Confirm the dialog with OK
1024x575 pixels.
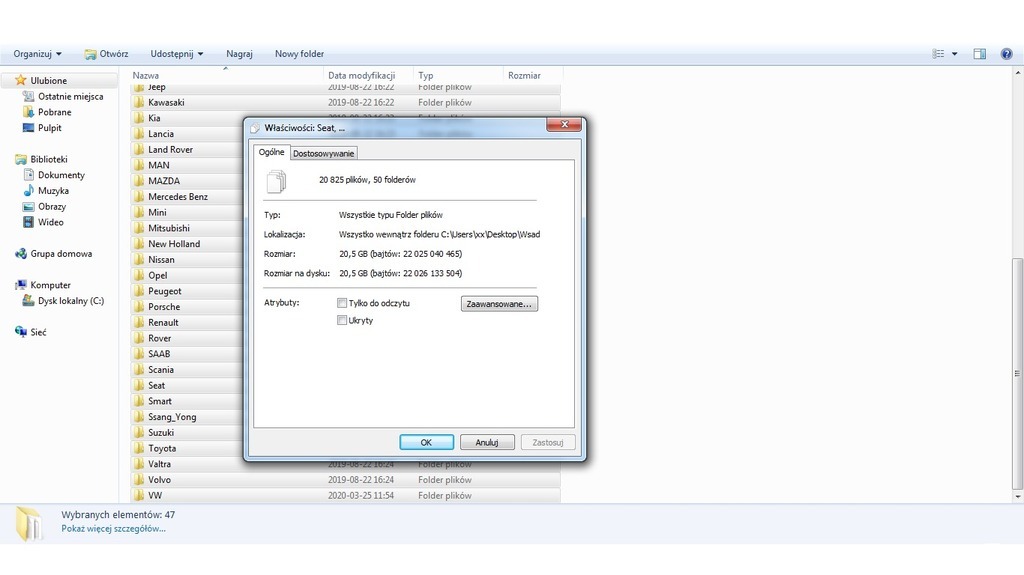pos(426,442)
